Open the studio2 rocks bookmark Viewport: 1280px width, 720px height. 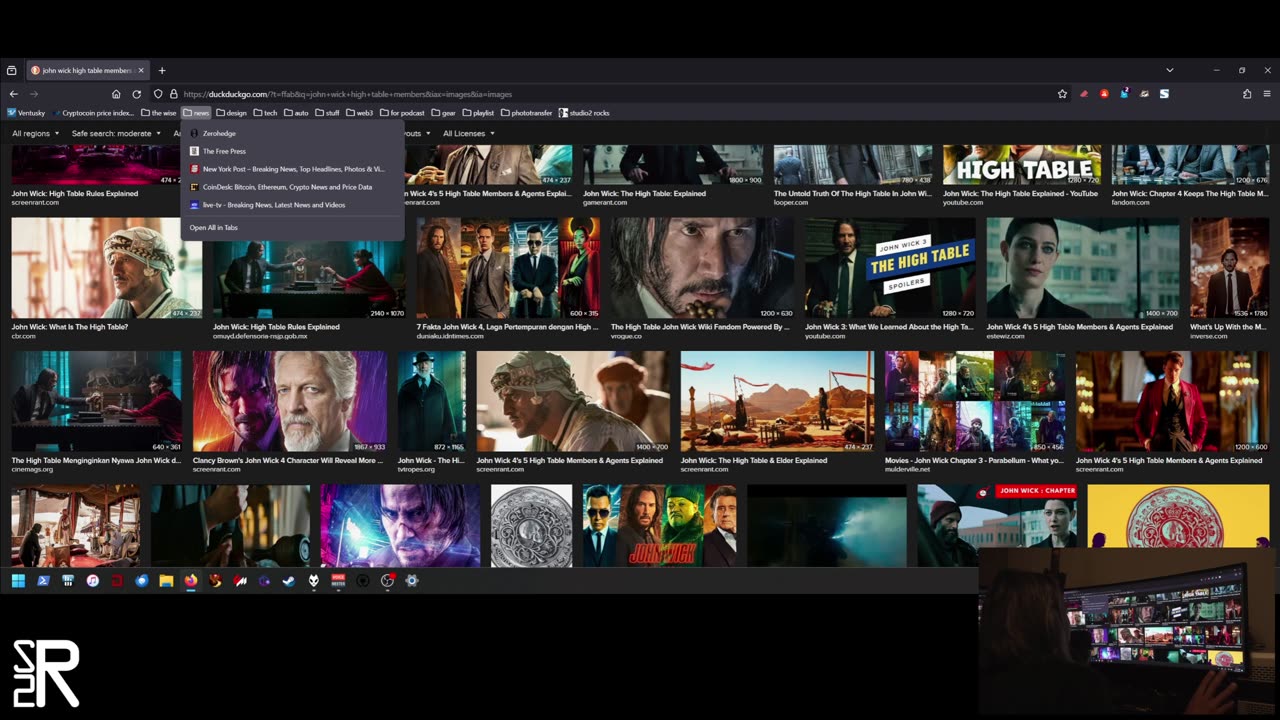click(x=584, y=113)
